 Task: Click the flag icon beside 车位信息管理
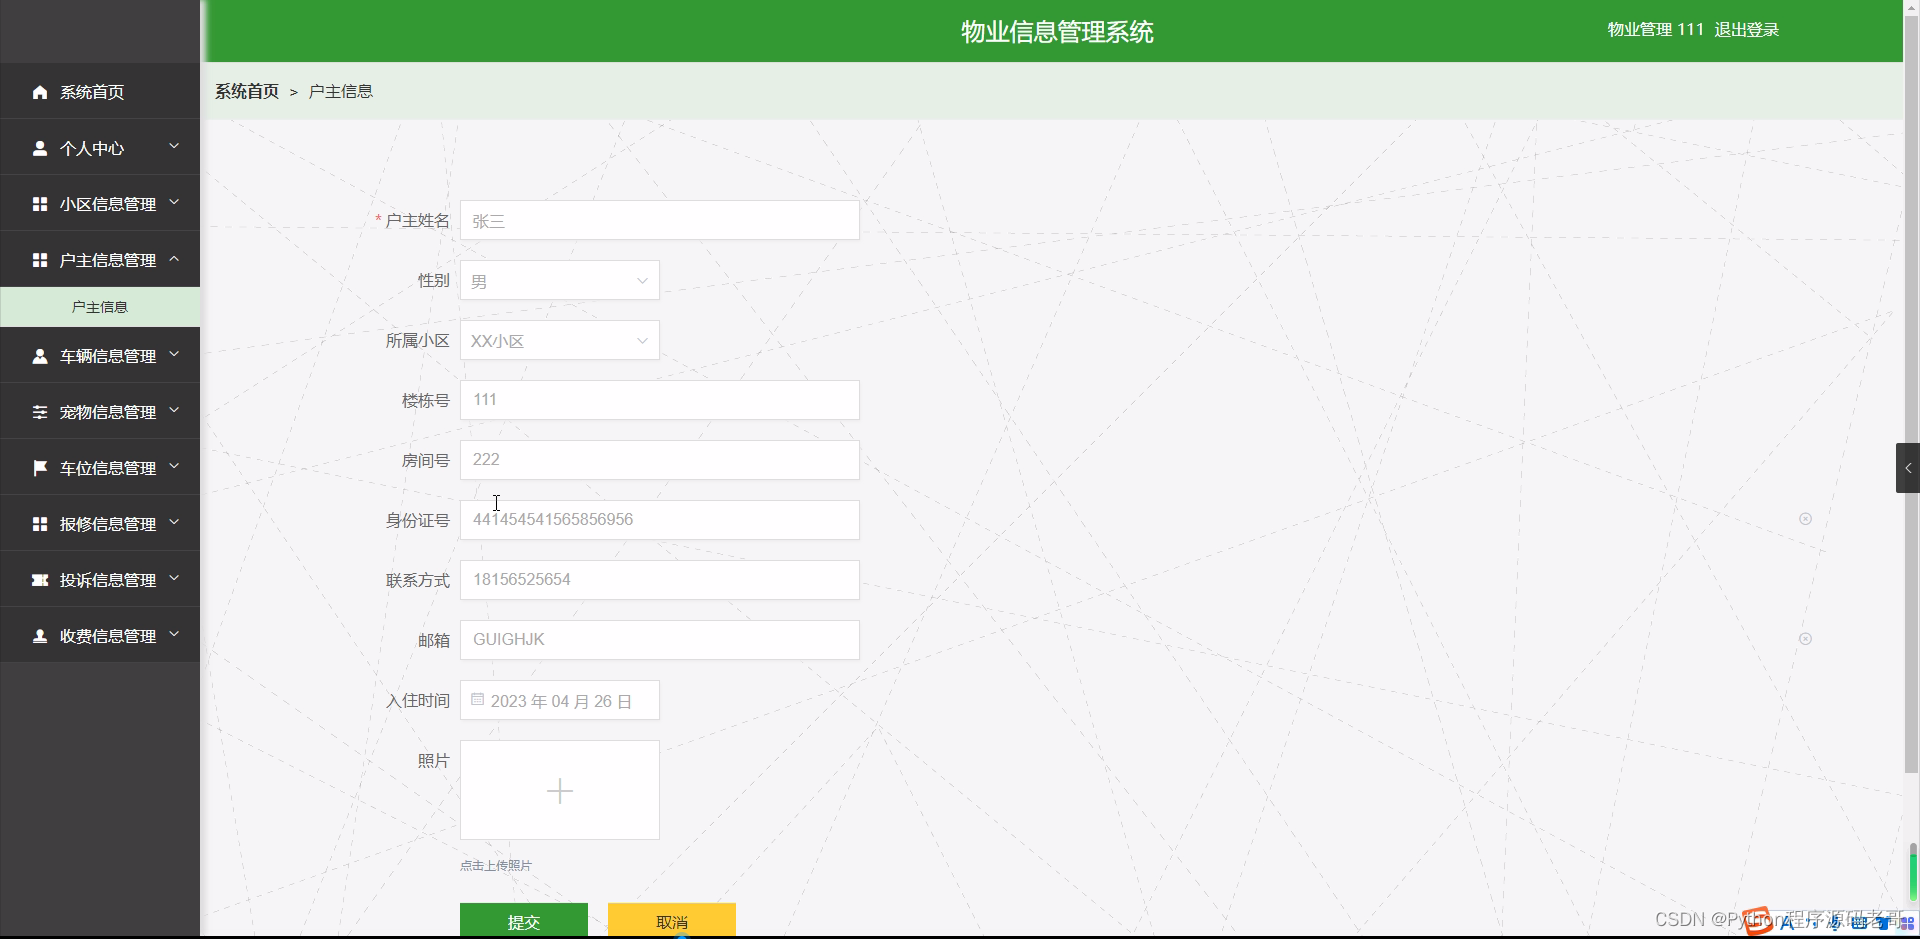tap(40, 467)
